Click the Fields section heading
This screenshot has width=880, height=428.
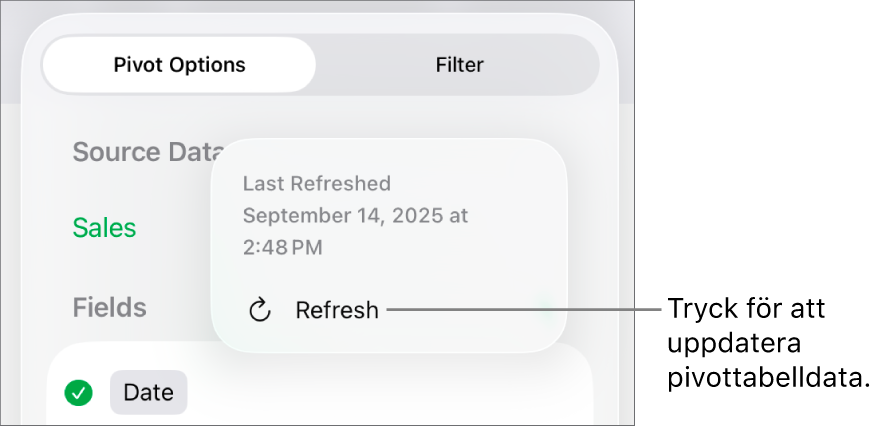click(109, 307)
